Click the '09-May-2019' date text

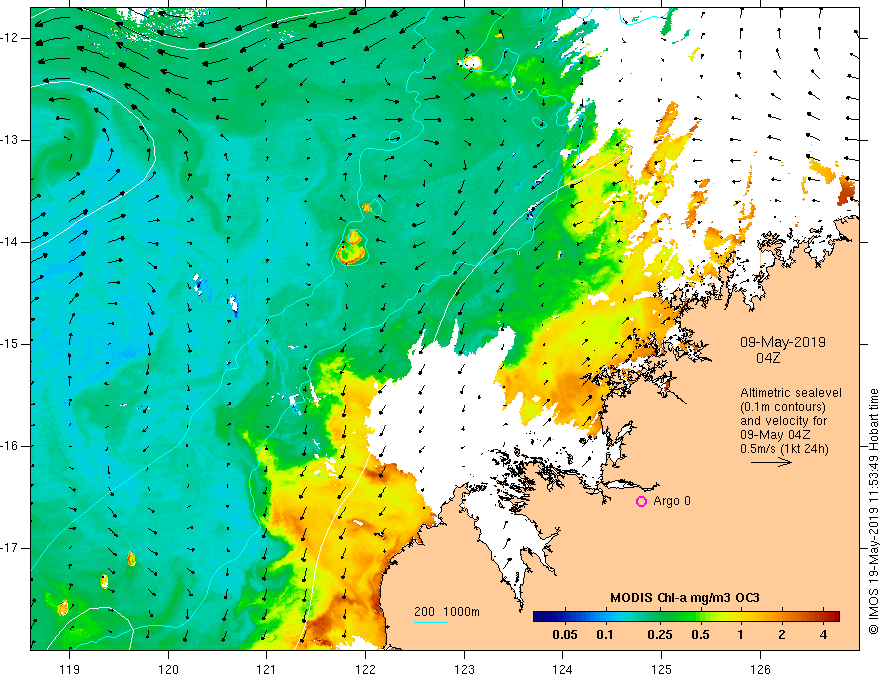pyautogui.click(x=782, y=342)
